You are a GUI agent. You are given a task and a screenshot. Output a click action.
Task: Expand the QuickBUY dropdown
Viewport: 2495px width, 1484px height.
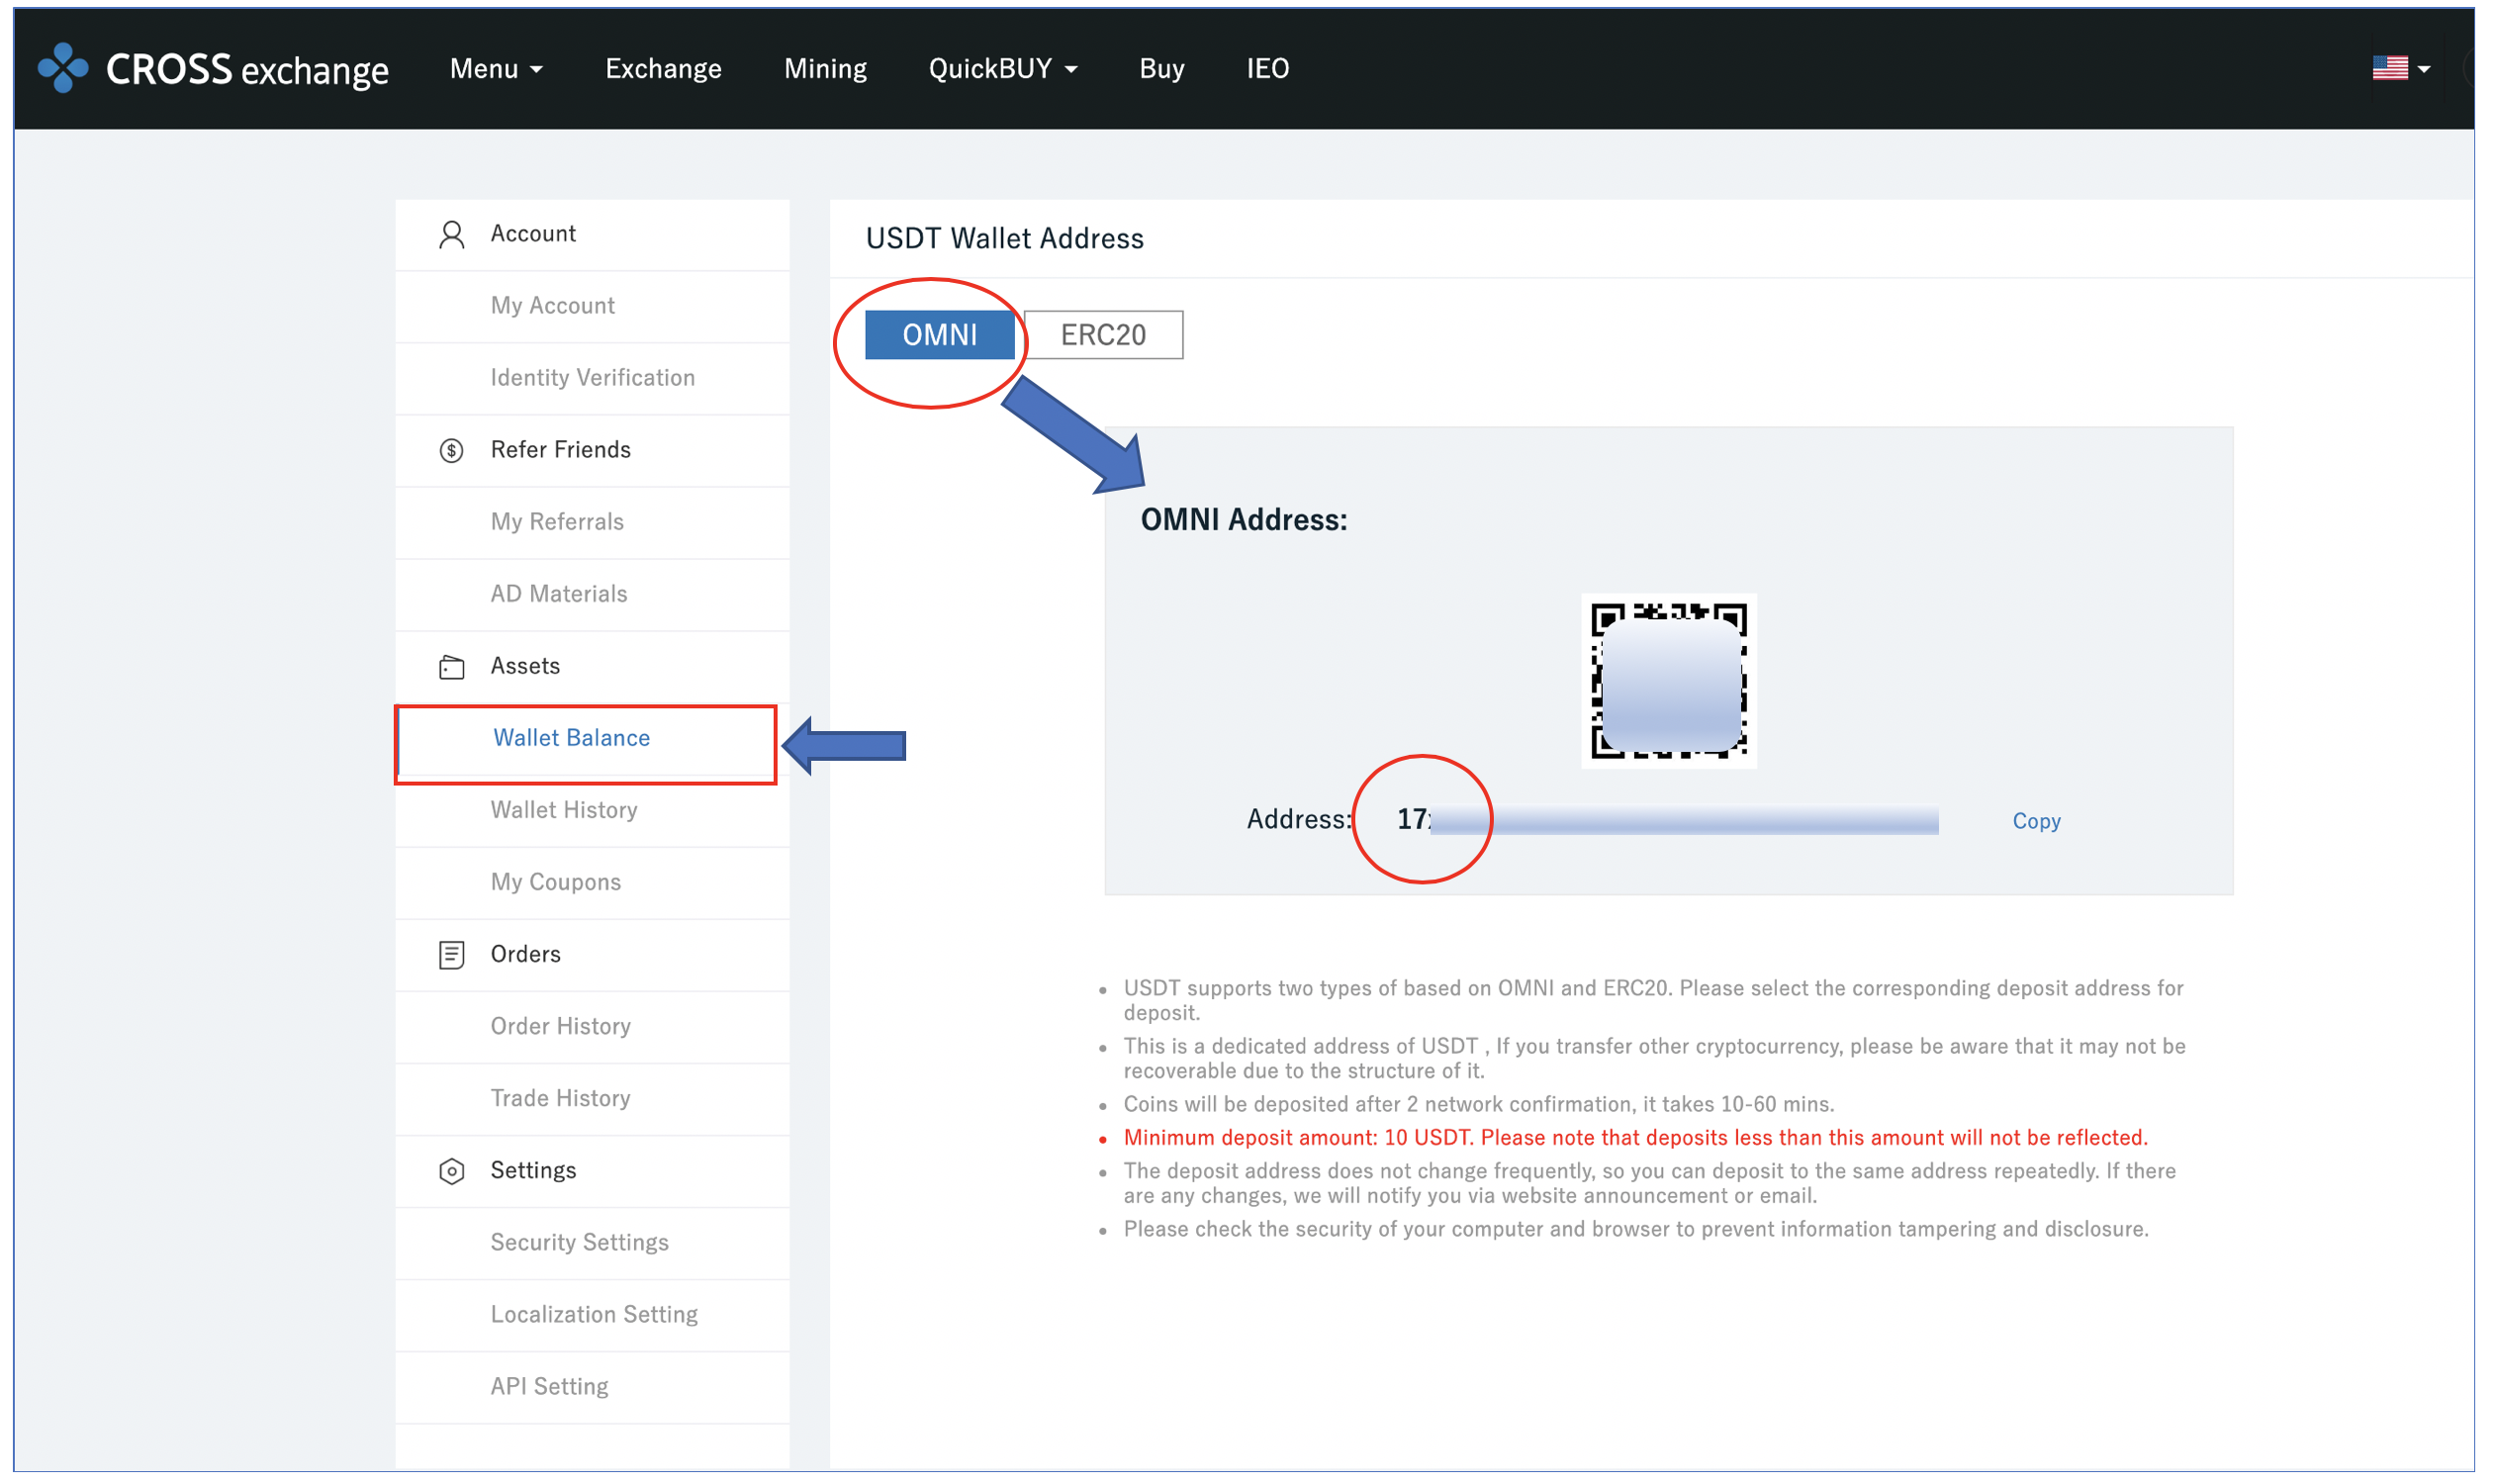click(1003, 69)
